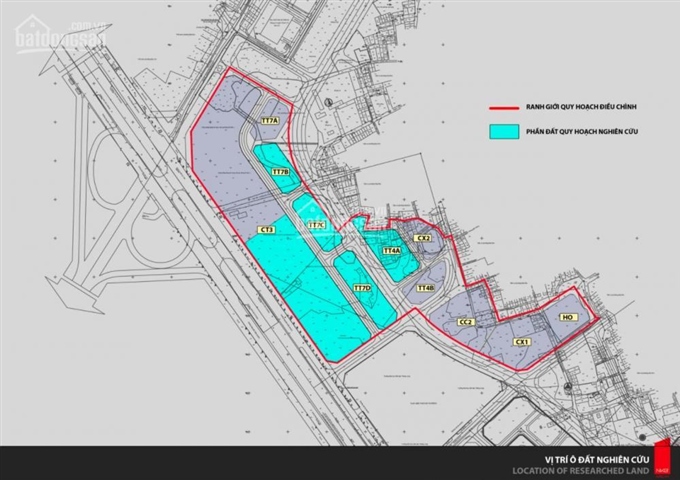Click the 'PHẦN ĐẤT QUY HOẠCH NGHIÊN CỨU' legend text
680x480 pixels.
578,131
